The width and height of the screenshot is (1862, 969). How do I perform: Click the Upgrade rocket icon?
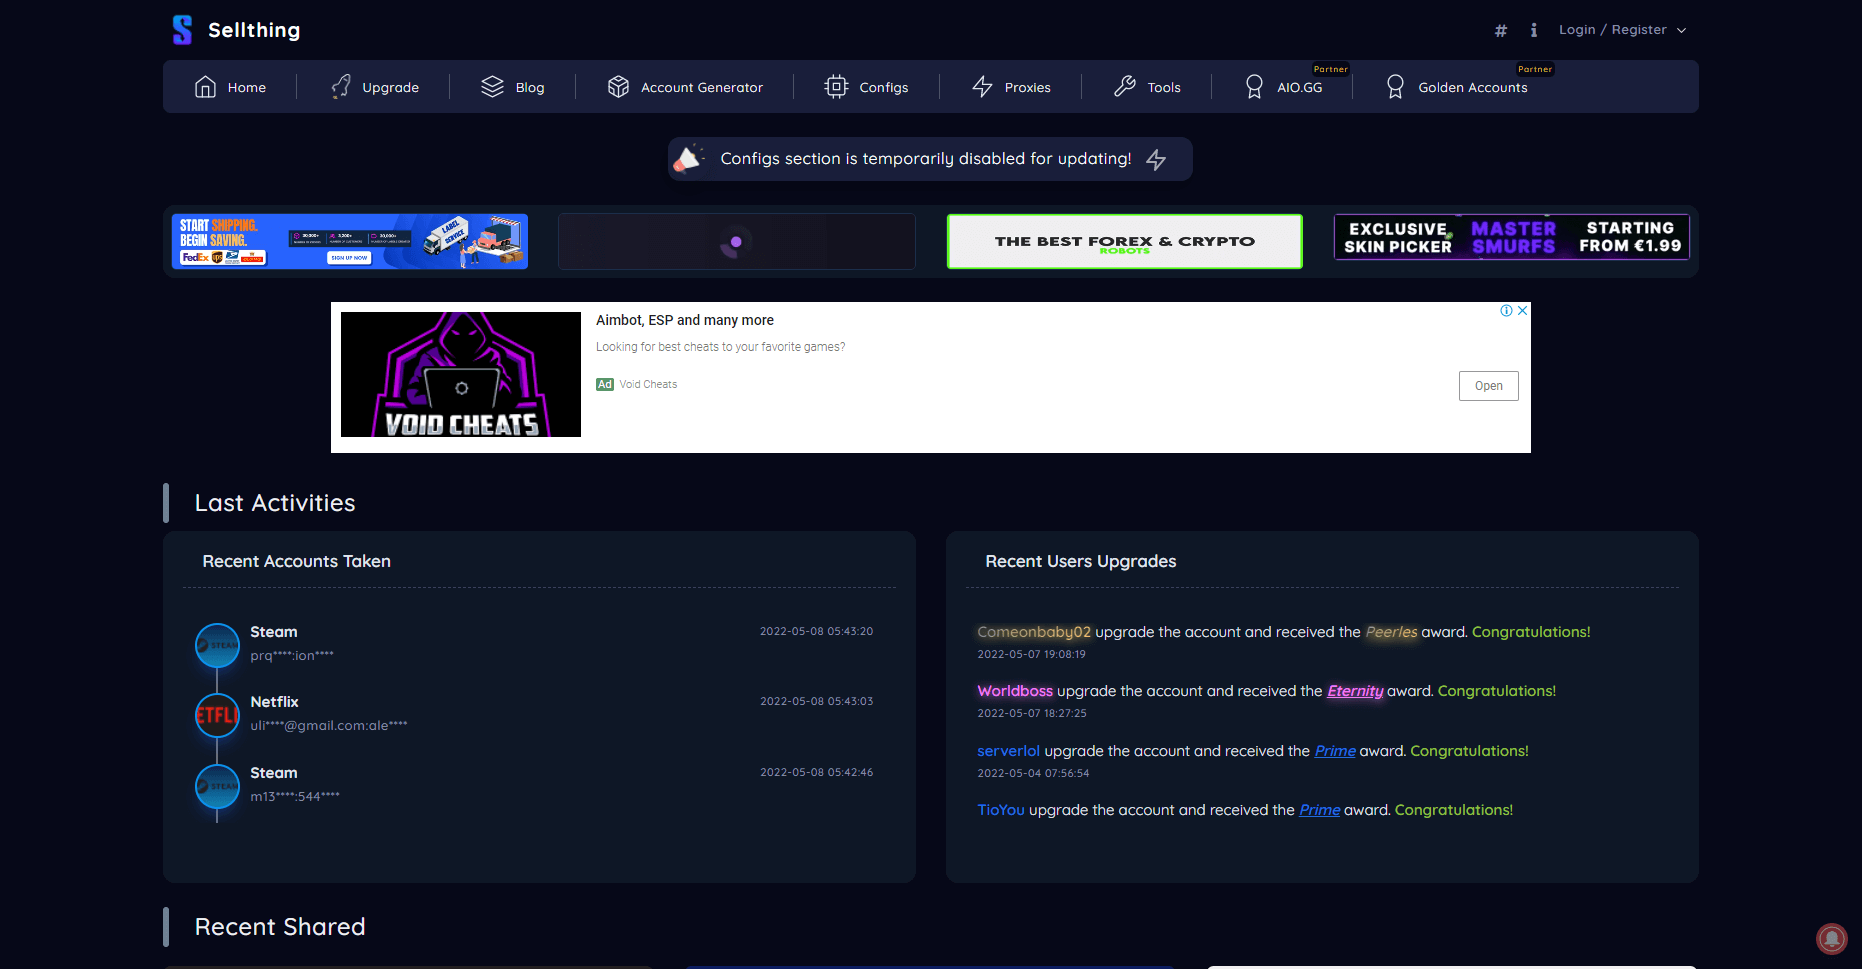[x=341, y=87]
